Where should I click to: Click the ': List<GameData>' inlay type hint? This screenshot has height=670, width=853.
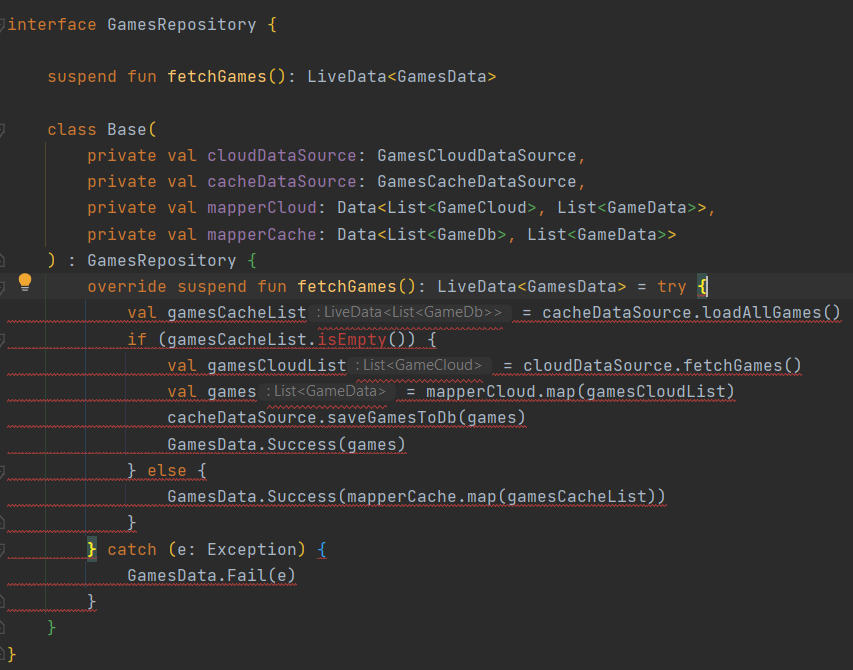click(x=326, y=391)
